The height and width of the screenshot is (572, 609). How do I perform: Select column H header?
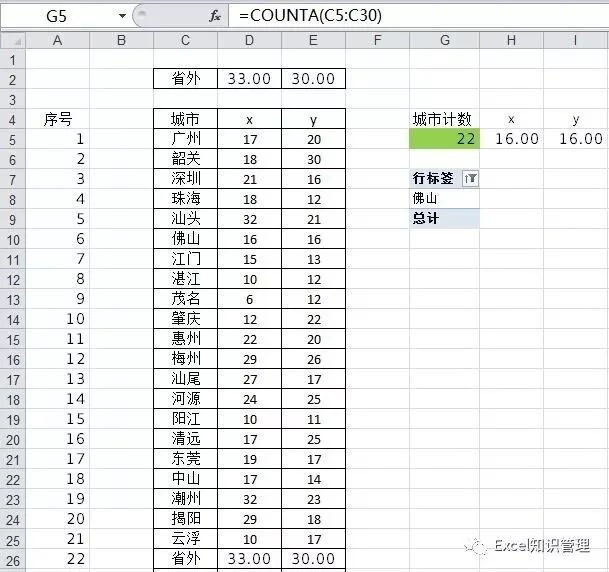[x=512, y=40]
